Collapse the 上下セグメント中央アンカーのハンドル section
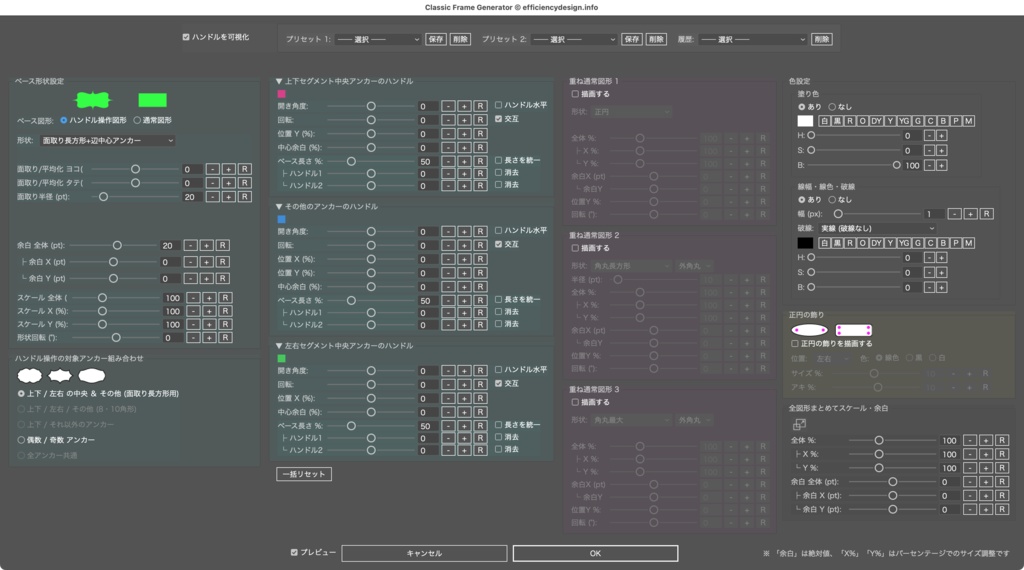1024x570 pixels. pos(279,81)
